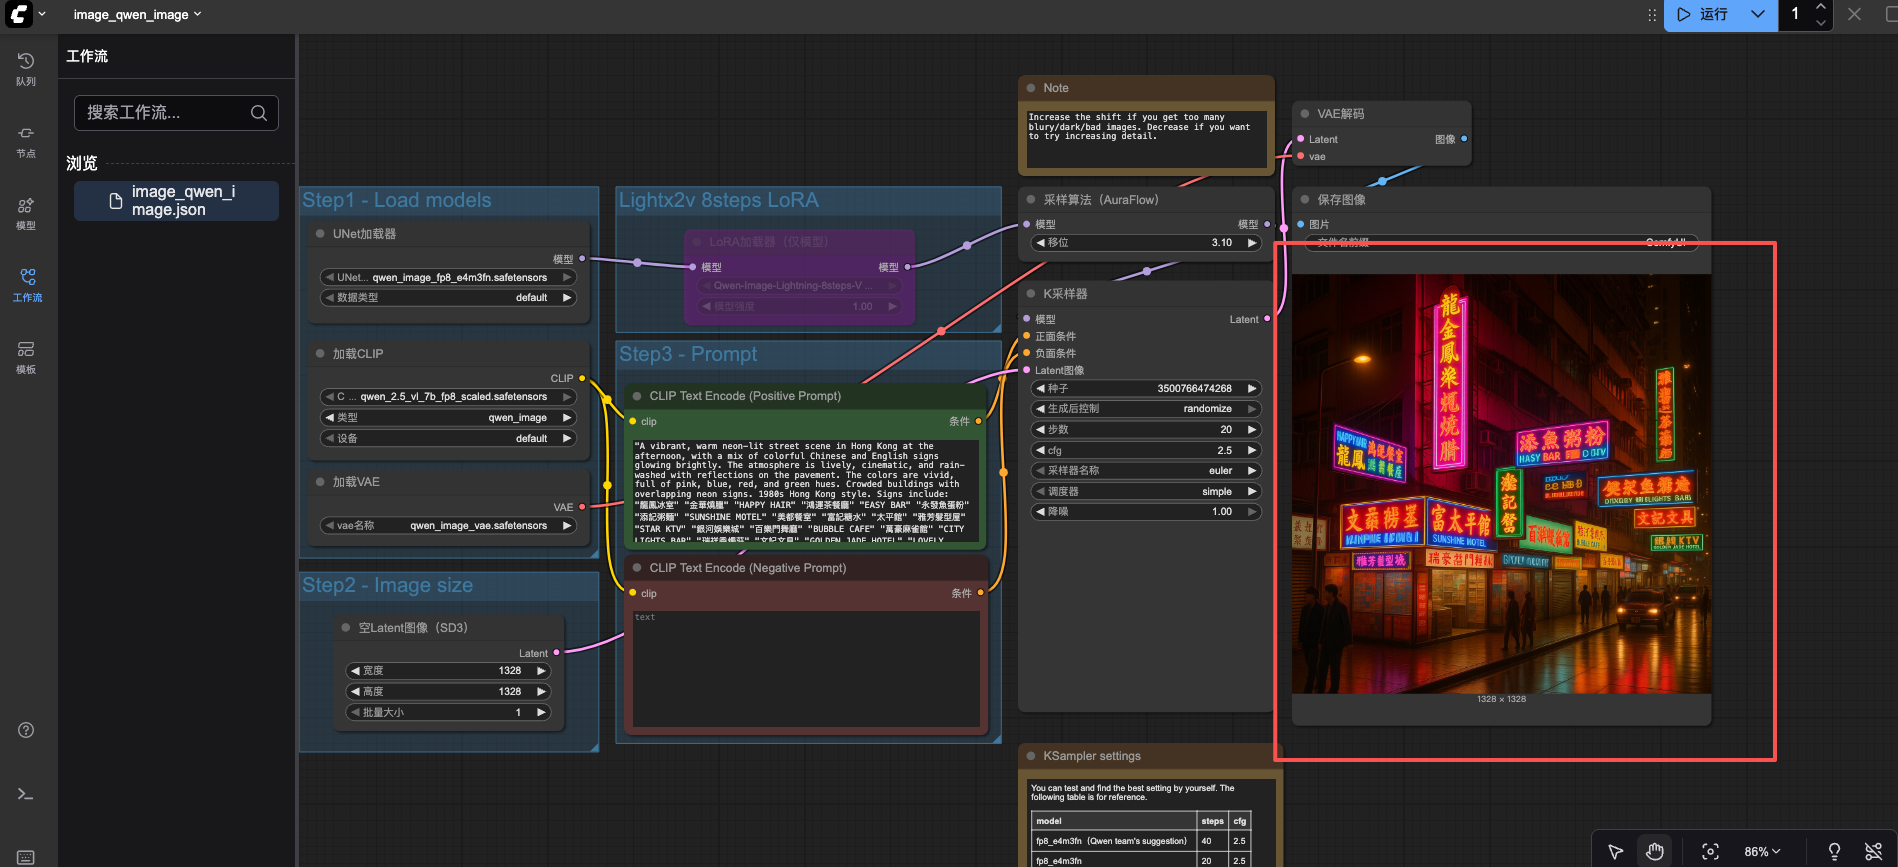The width and height of the screenshot is (1898, 867).
Task: Collapse the VAE解码 node via its title dot
Action: [x=1305, y=114]
